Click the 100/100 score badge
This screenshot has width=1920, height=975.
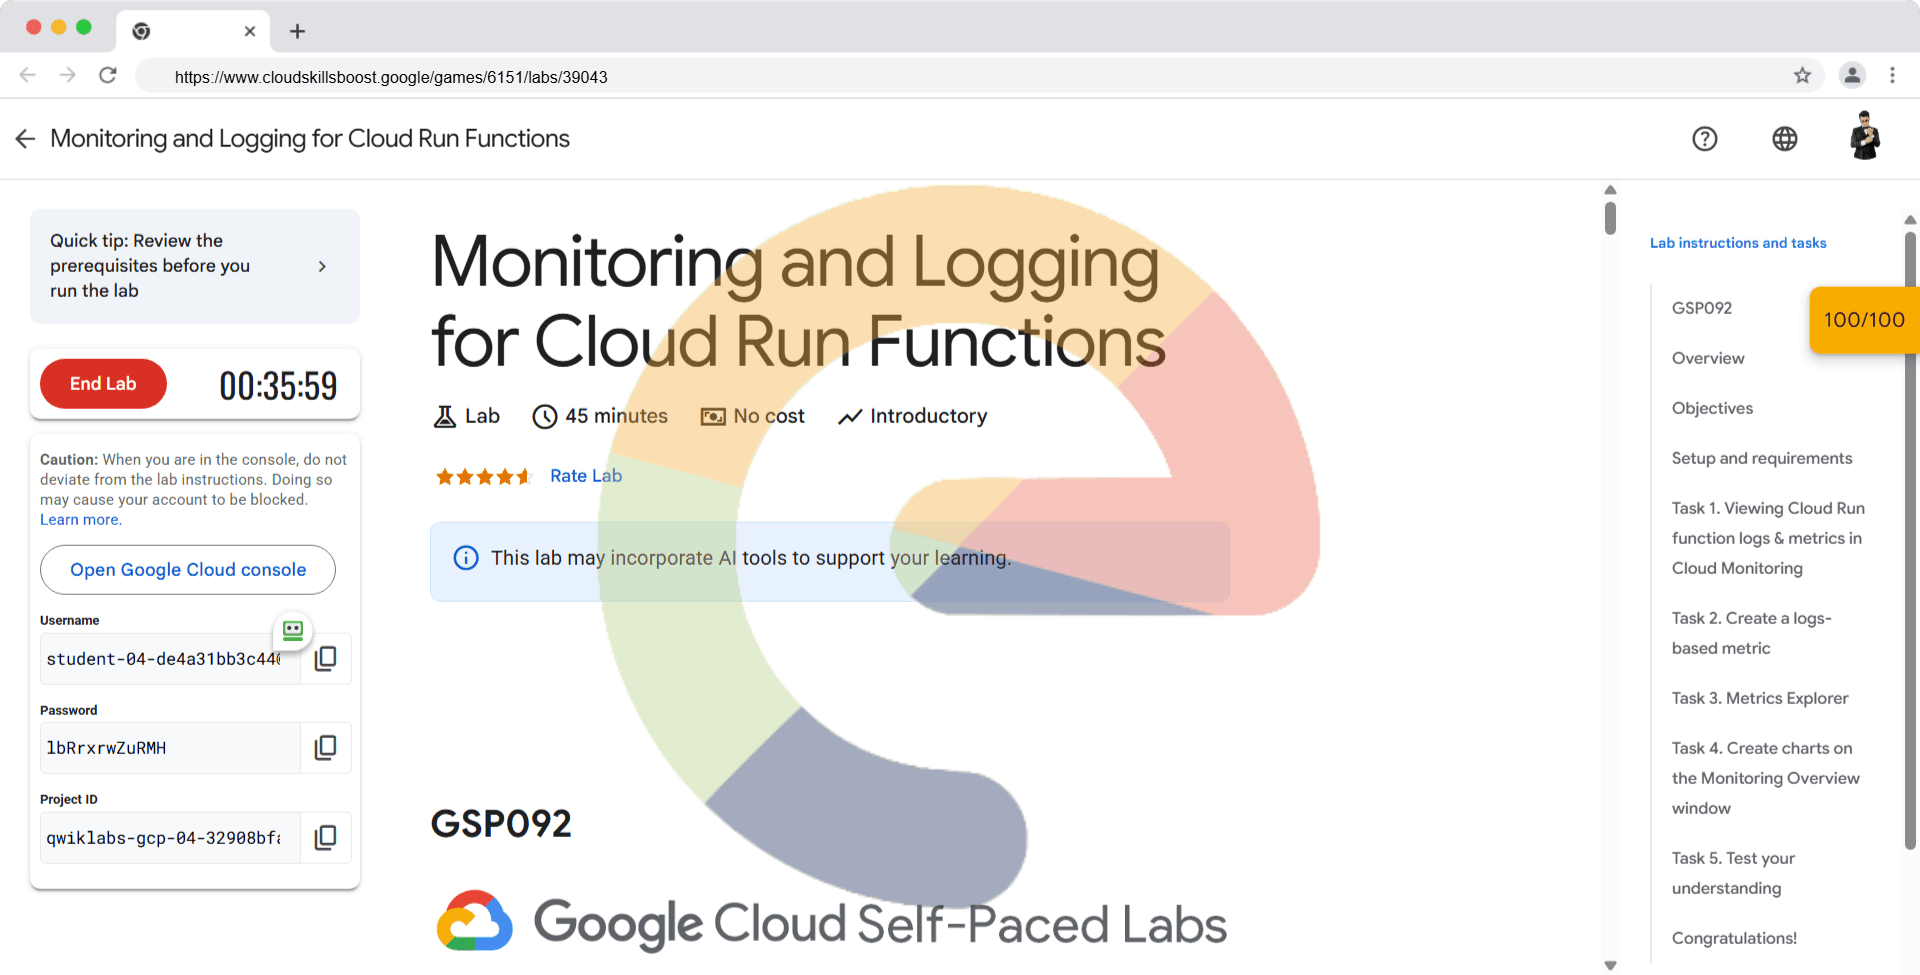coord(1864,320)
